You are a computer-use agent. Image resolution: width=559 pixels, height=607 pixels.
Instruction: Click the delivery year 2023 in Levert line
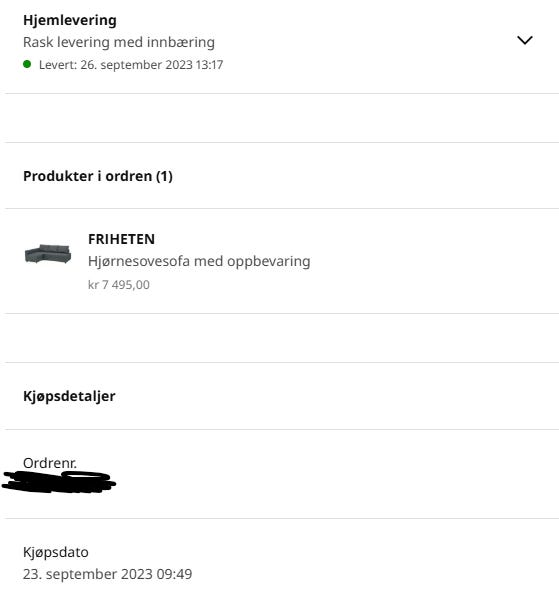point(179,64)
